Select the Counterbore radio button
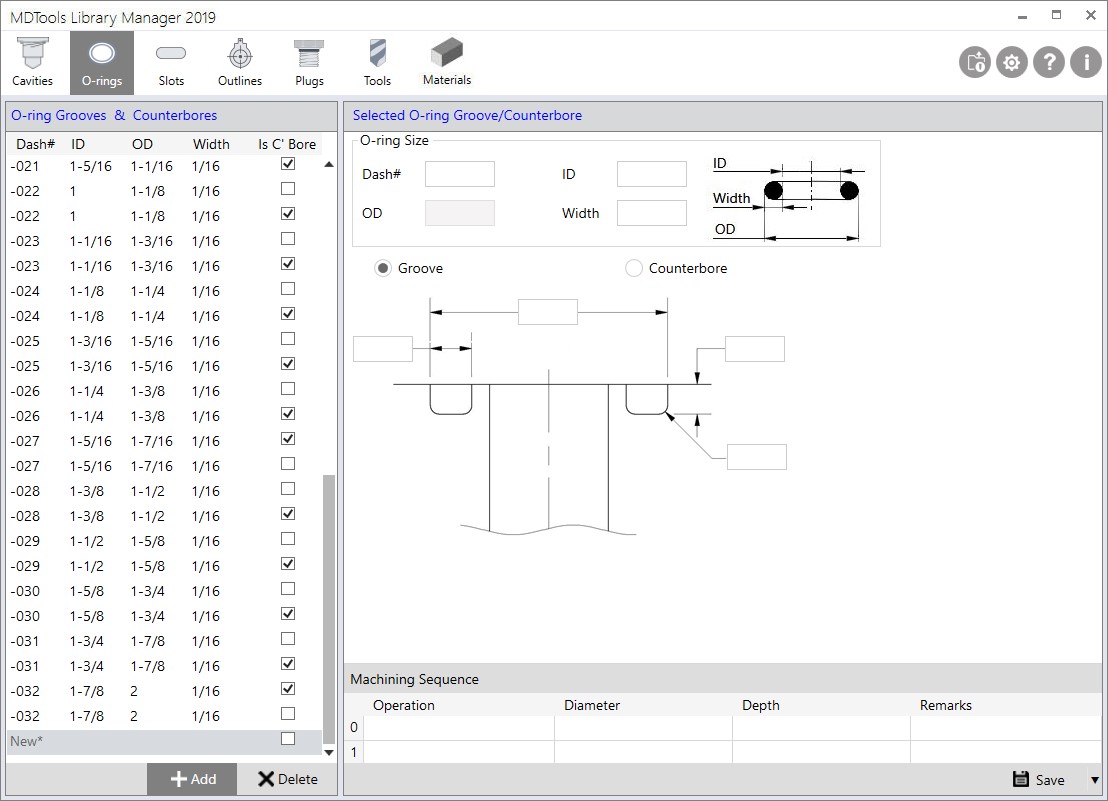The image size is (1108, 801). (x=634, y=268)
